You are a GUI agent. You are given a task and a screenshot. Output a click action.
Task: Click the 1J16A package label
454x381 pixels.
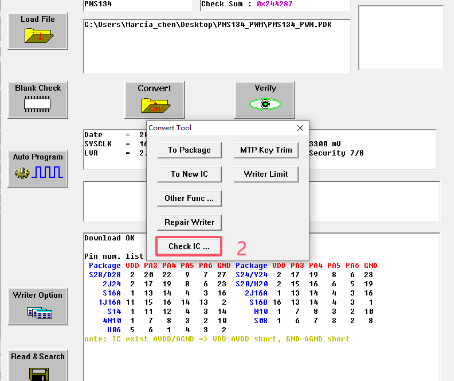(109, 302)
